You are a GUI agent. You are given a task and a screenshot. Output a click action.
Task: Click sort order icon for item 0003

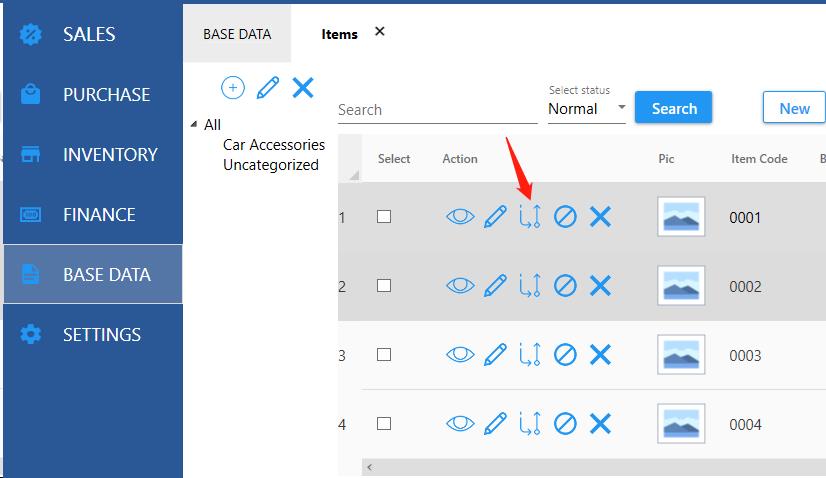point(530,355)
